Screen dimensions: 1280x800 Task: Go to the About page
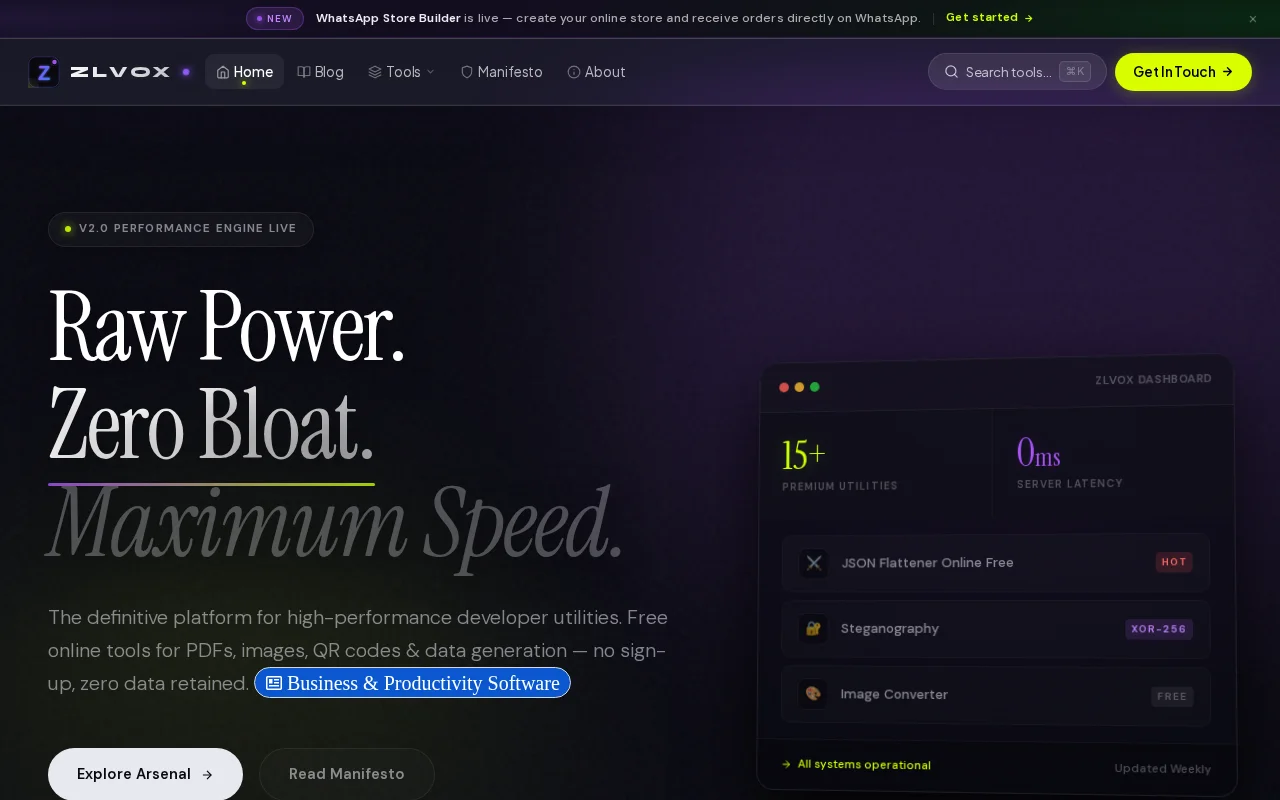pyautogui.click(x=596, y=72)
